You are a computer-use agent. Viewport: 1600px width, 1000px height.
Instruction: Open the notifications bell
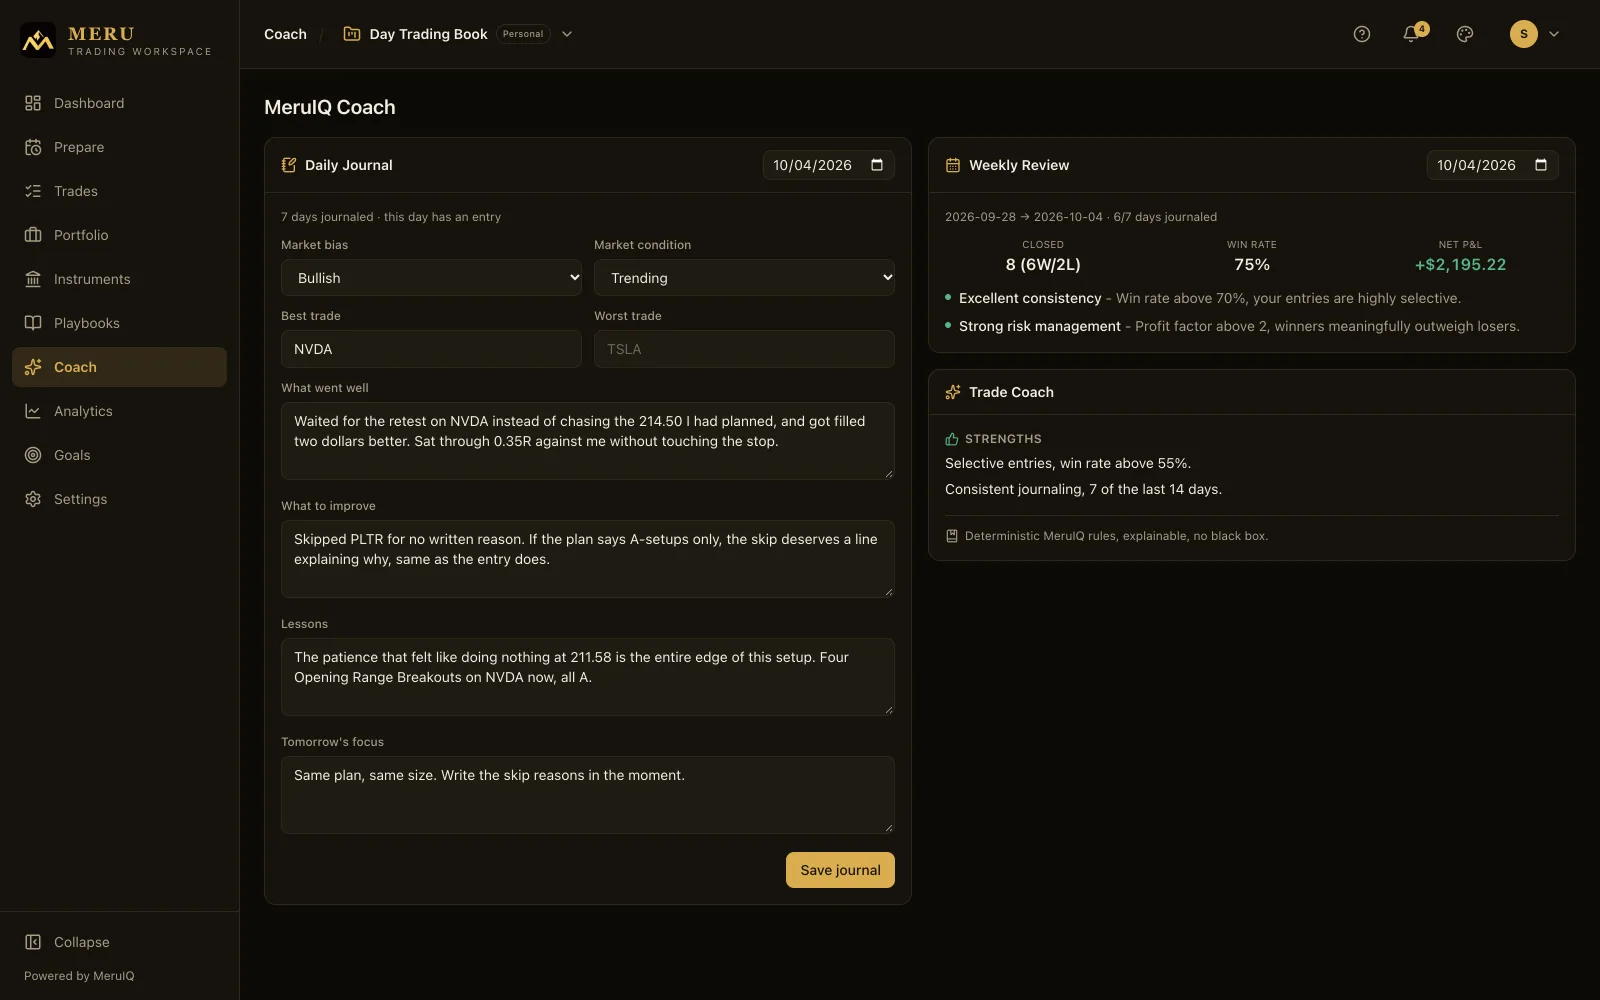coord(1411,34)
